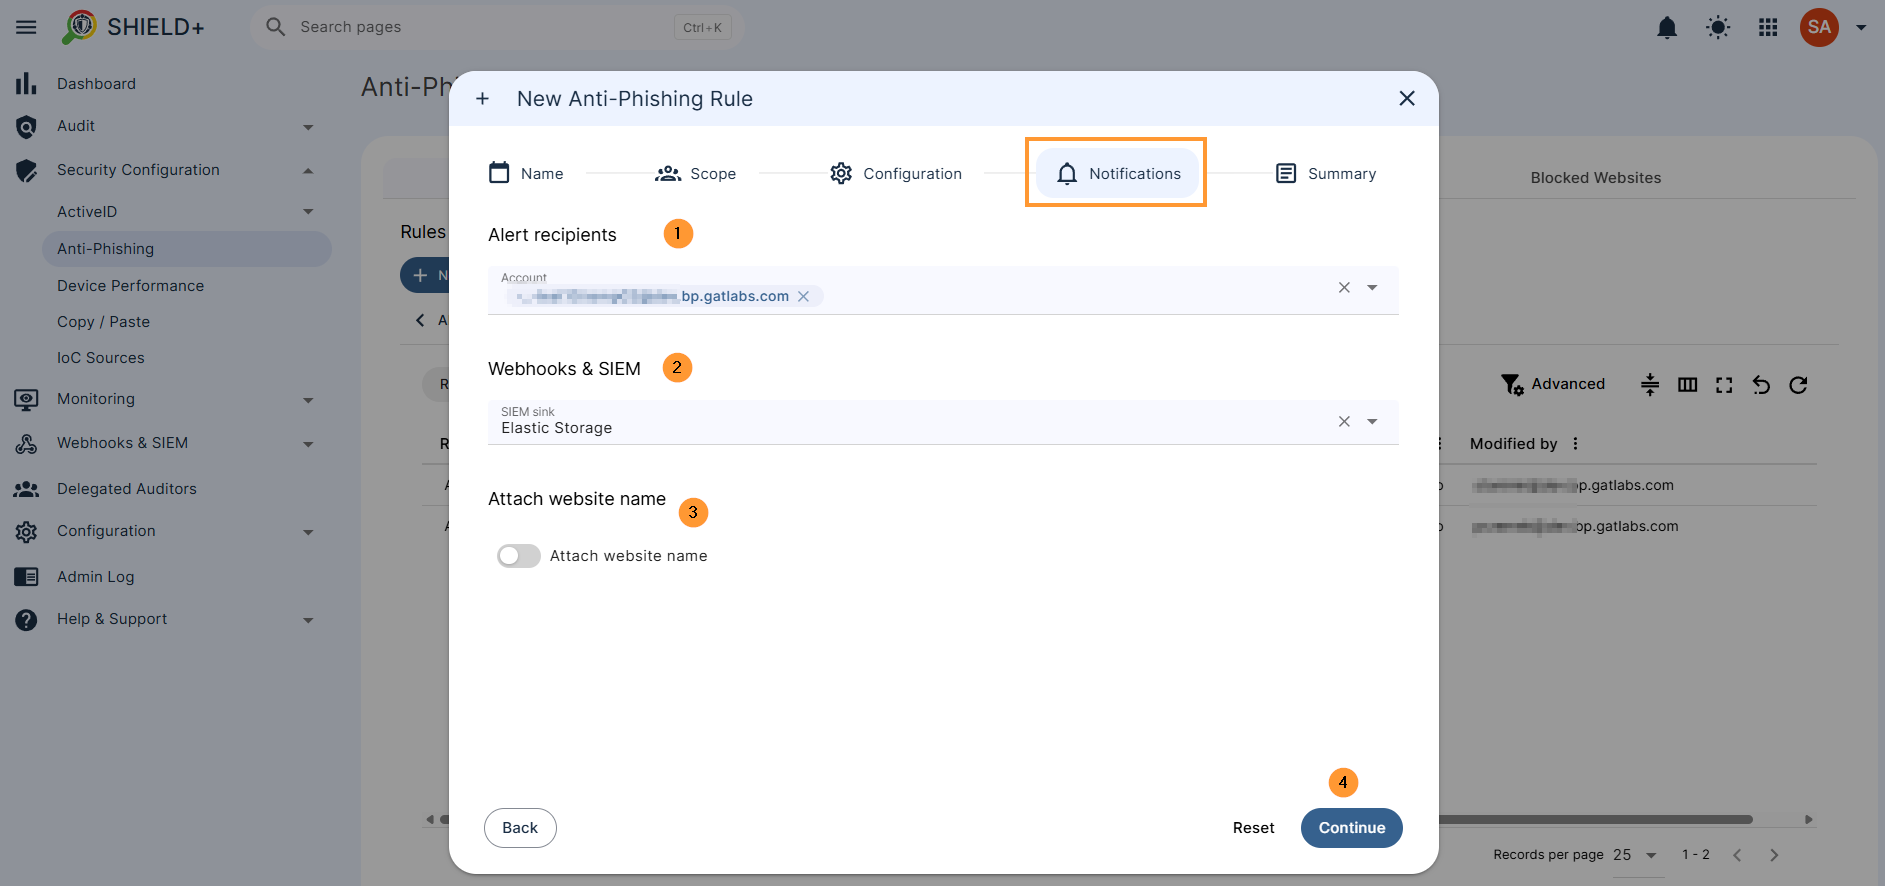Remove the bp.gatlabs.com recipient chip

tap(803, 296)
